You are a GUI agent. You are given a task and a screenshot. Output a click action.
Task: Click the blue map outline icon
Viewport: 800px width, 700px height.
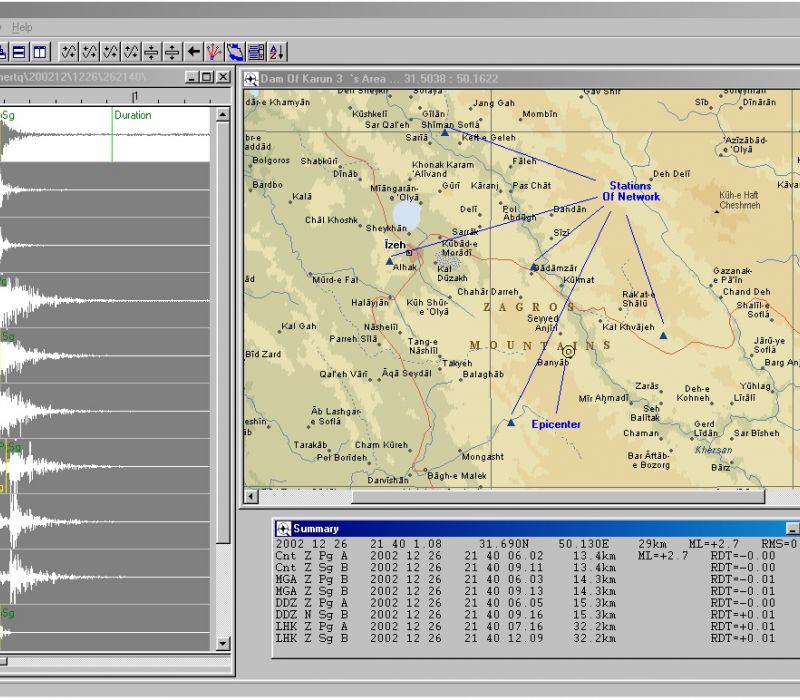235,51
